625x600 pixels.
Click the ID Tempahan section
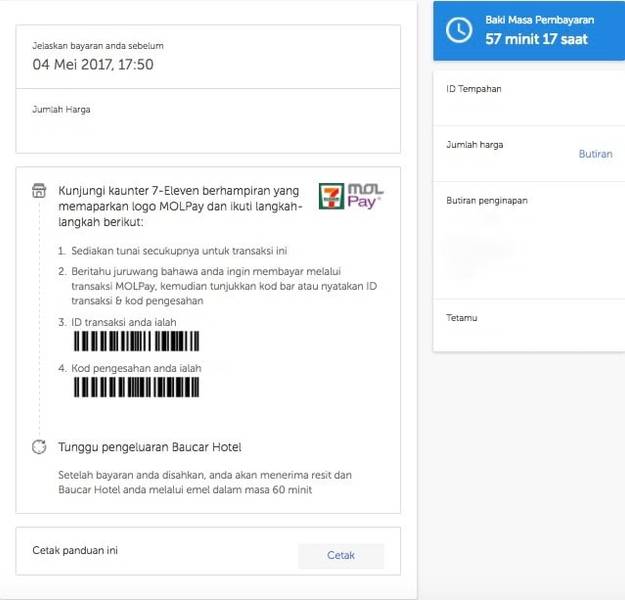[x=529, y=98]
